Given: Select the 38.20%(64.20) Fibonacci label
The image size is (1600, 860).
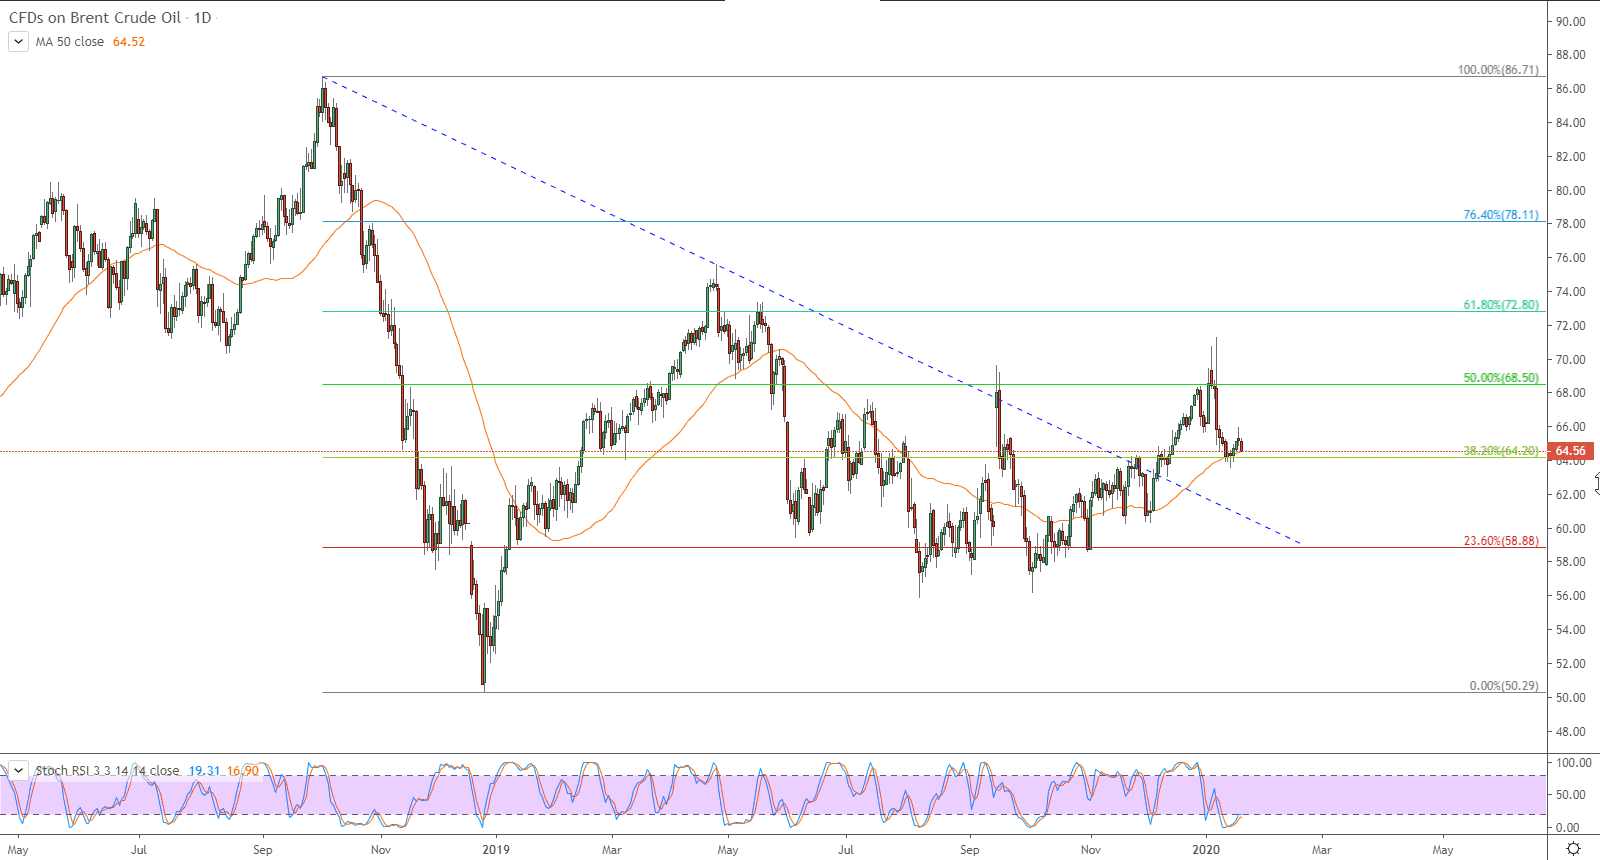Looking at the screenshot, I should pyautogui.click(x=1501, y=451).
